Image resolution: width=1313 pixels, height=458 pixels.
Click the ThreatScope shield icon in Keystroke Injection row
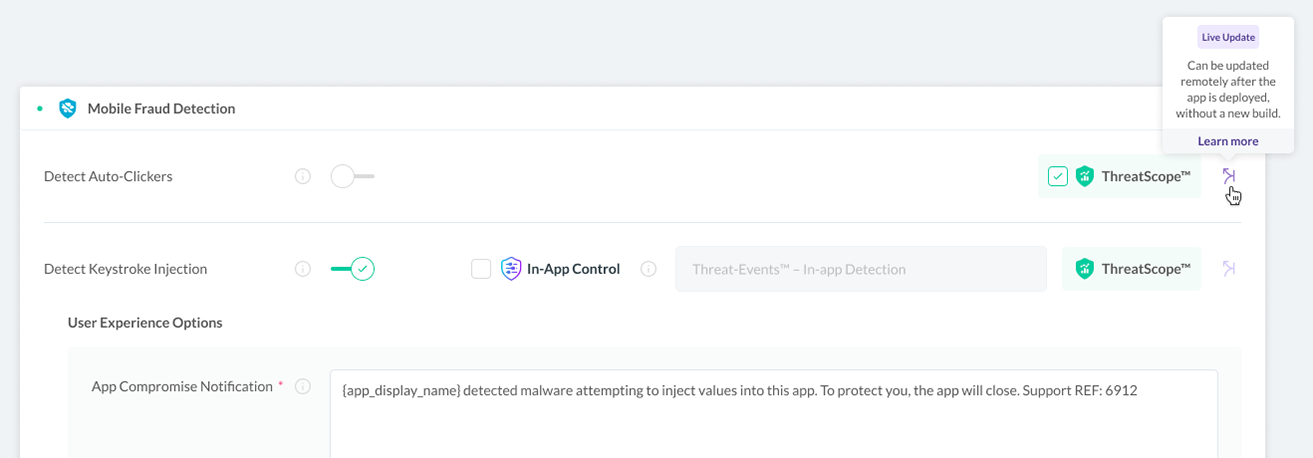tap(1085, 269)
